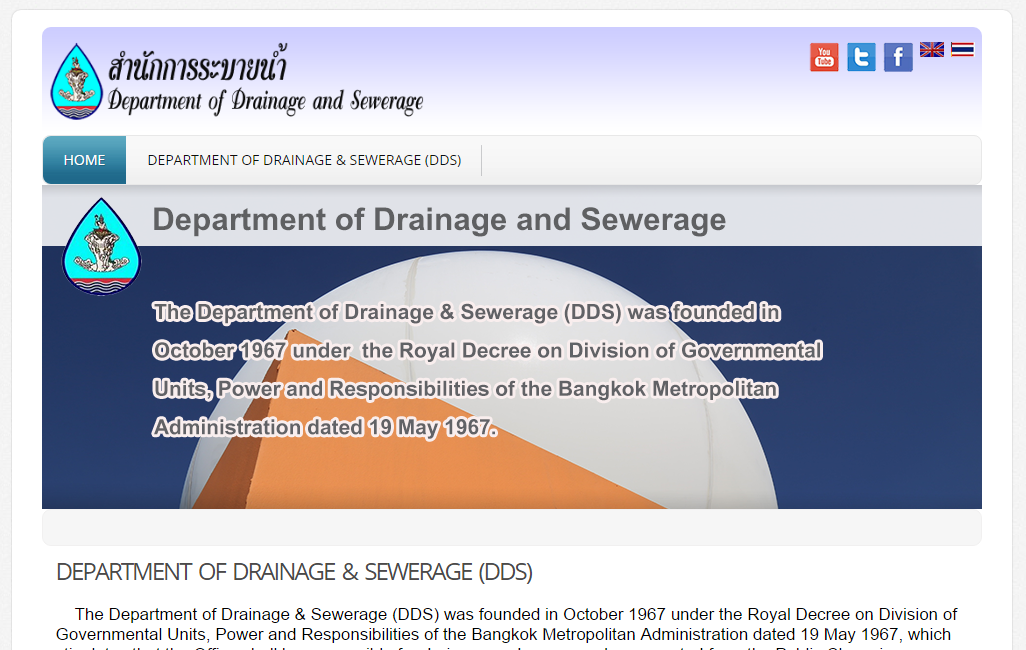Image resolution: width=1026 pixels, height=650 pixels.
Task: Go to the HOME menu tab
Action: point(84,160)
